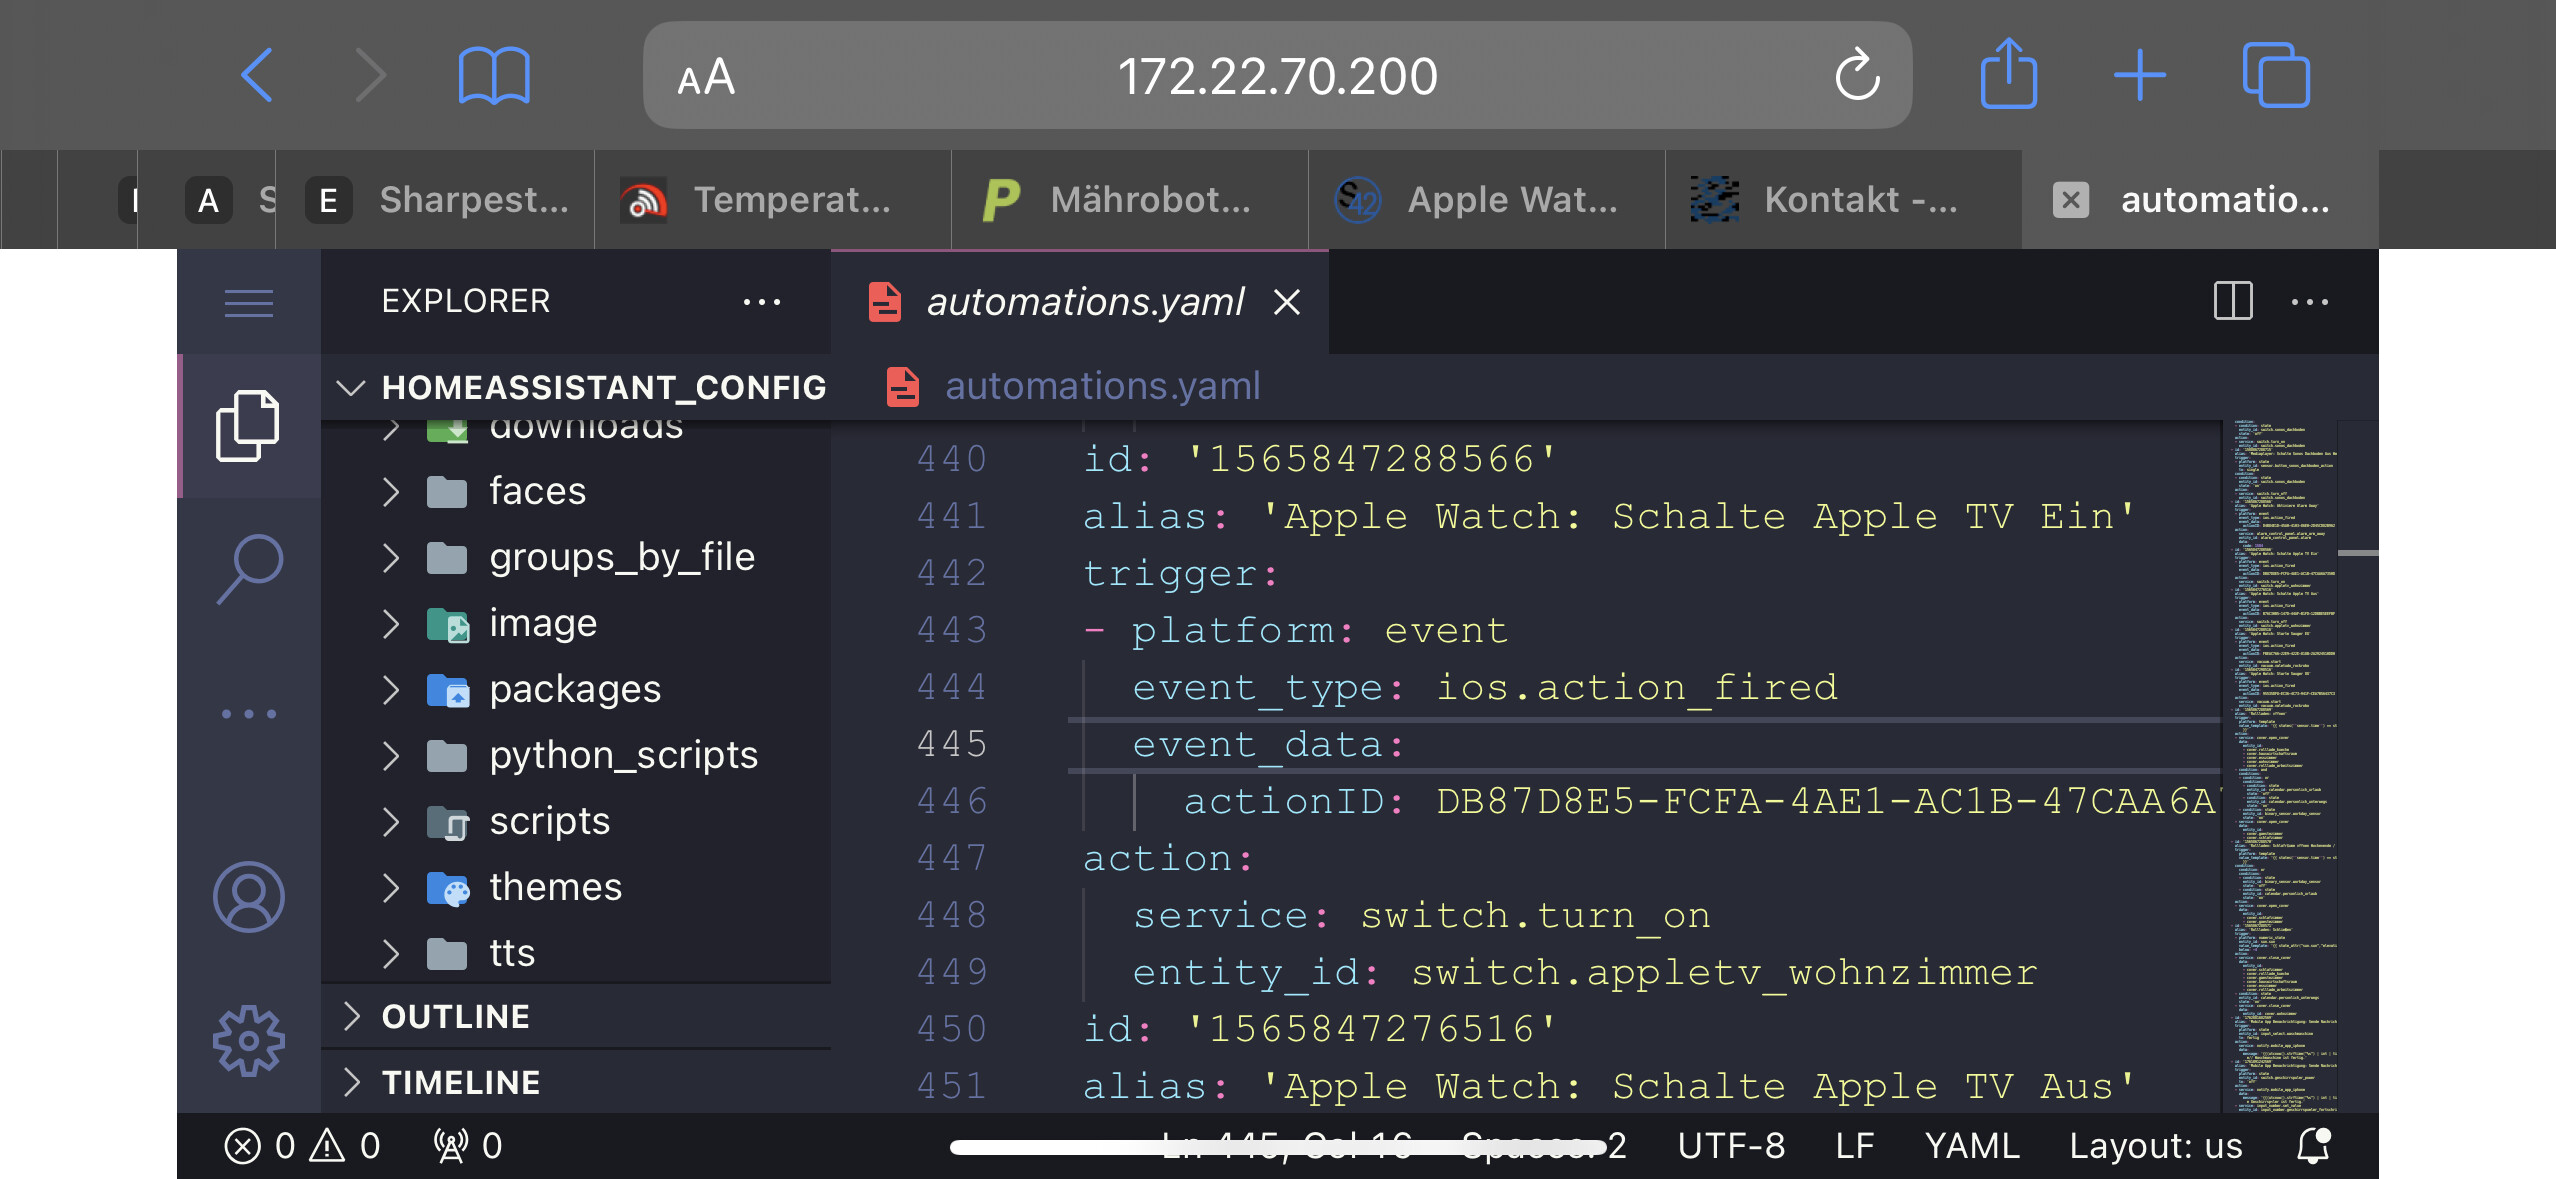Click line number 446 in gutter
Screen dimensions: 2556x1179
[952, 801]
